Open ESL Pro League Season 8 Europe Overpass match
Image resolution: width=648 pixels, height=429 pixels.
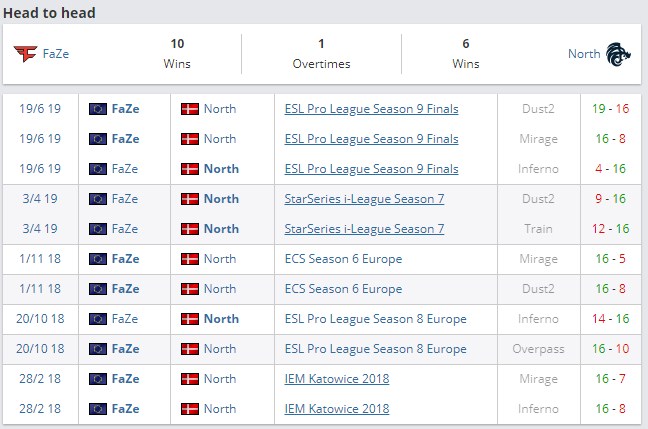(x=376, y=348)
